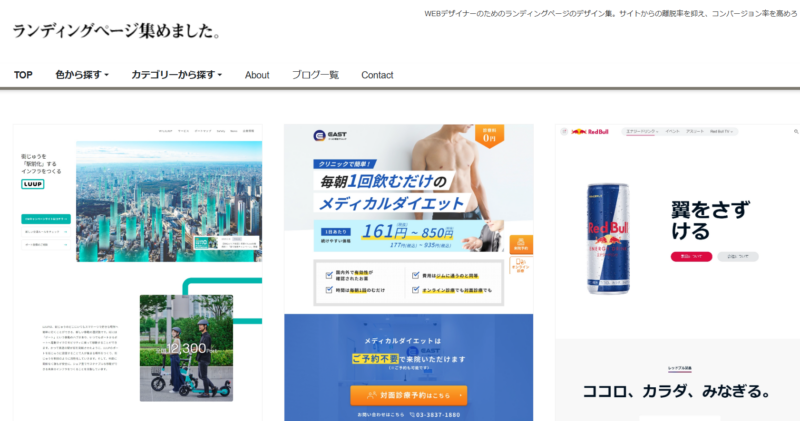The height and width of the screenshot is (421, 800).
Task: Open the Red Bull landing page thumbnail
Action: tap(678, 273)
